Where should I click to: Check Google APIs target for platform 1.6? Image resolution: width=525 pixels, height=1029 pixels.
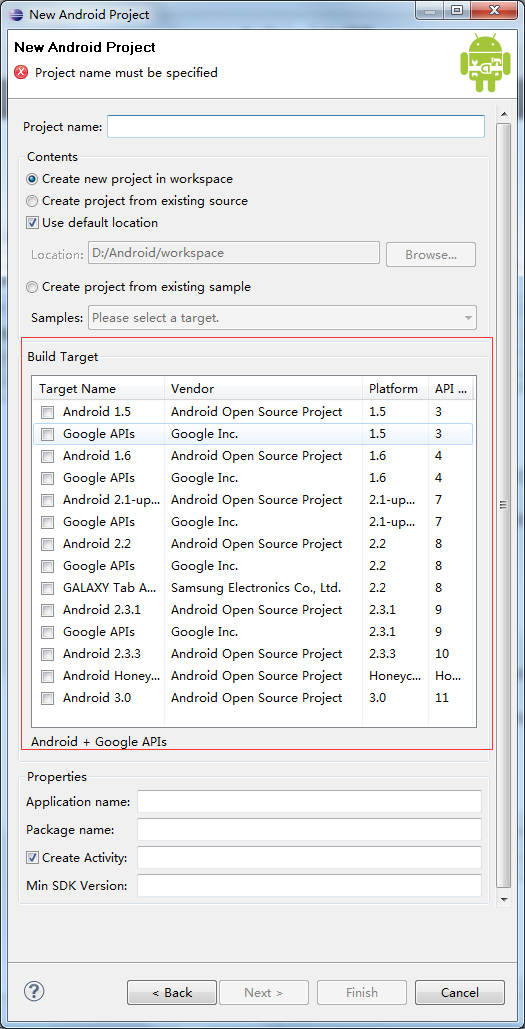[47, 478]
